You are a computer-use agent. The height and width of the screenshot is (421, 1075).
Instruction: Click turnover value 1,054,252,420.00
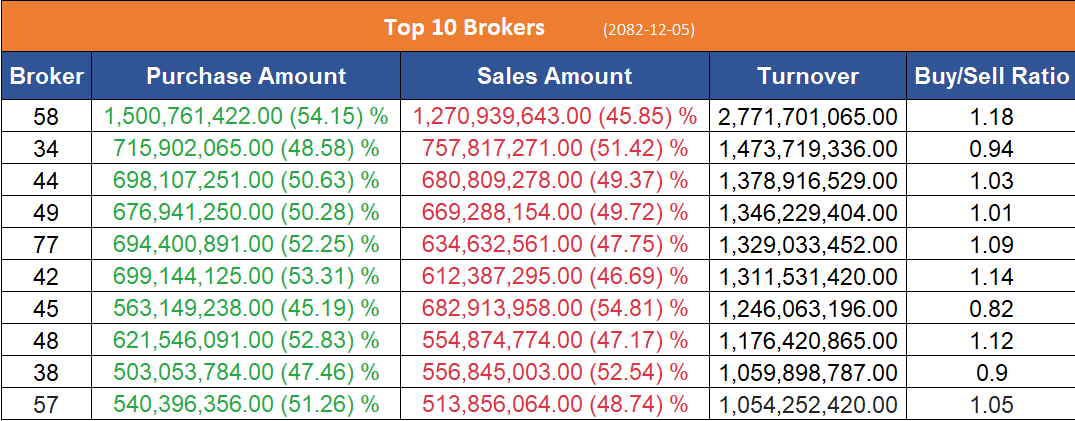click(x=807, y=405)
